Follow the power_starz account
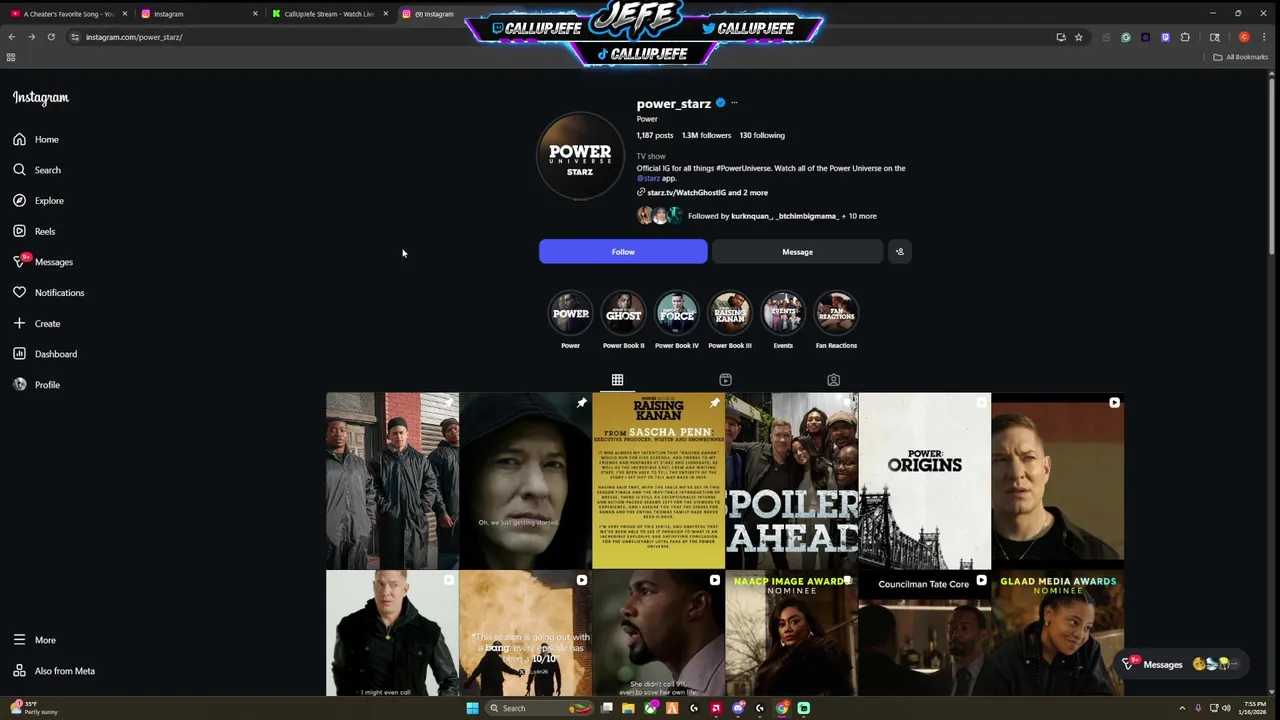 (623, 252)
